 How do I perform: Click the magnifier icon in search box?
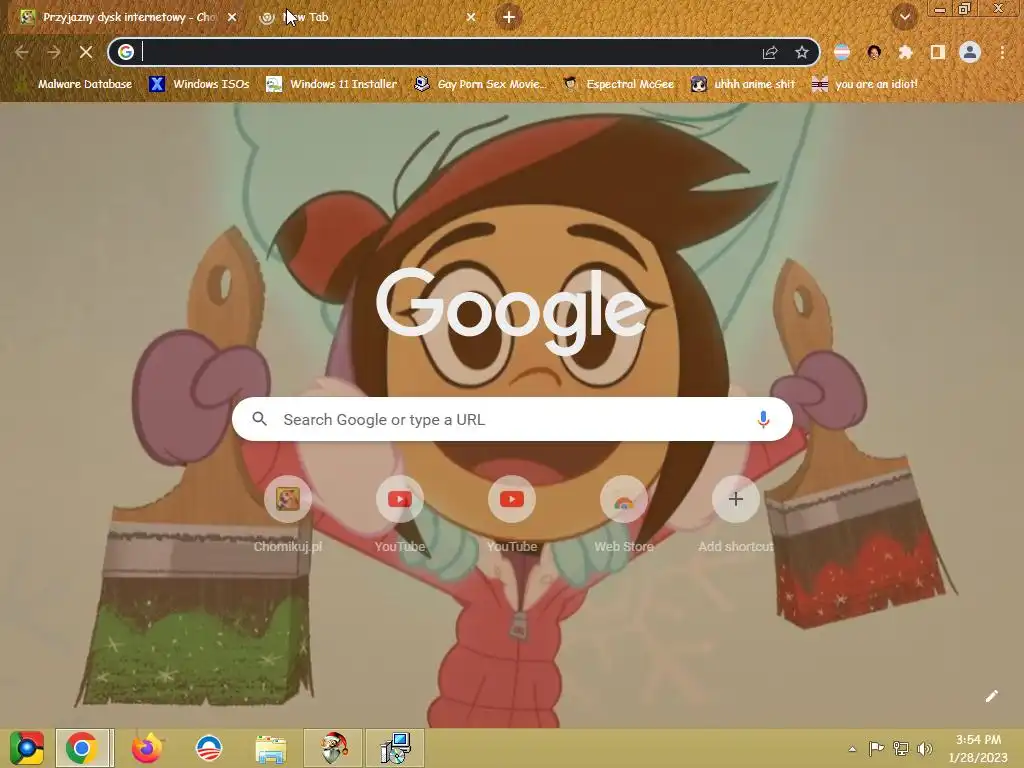point(259,419)
